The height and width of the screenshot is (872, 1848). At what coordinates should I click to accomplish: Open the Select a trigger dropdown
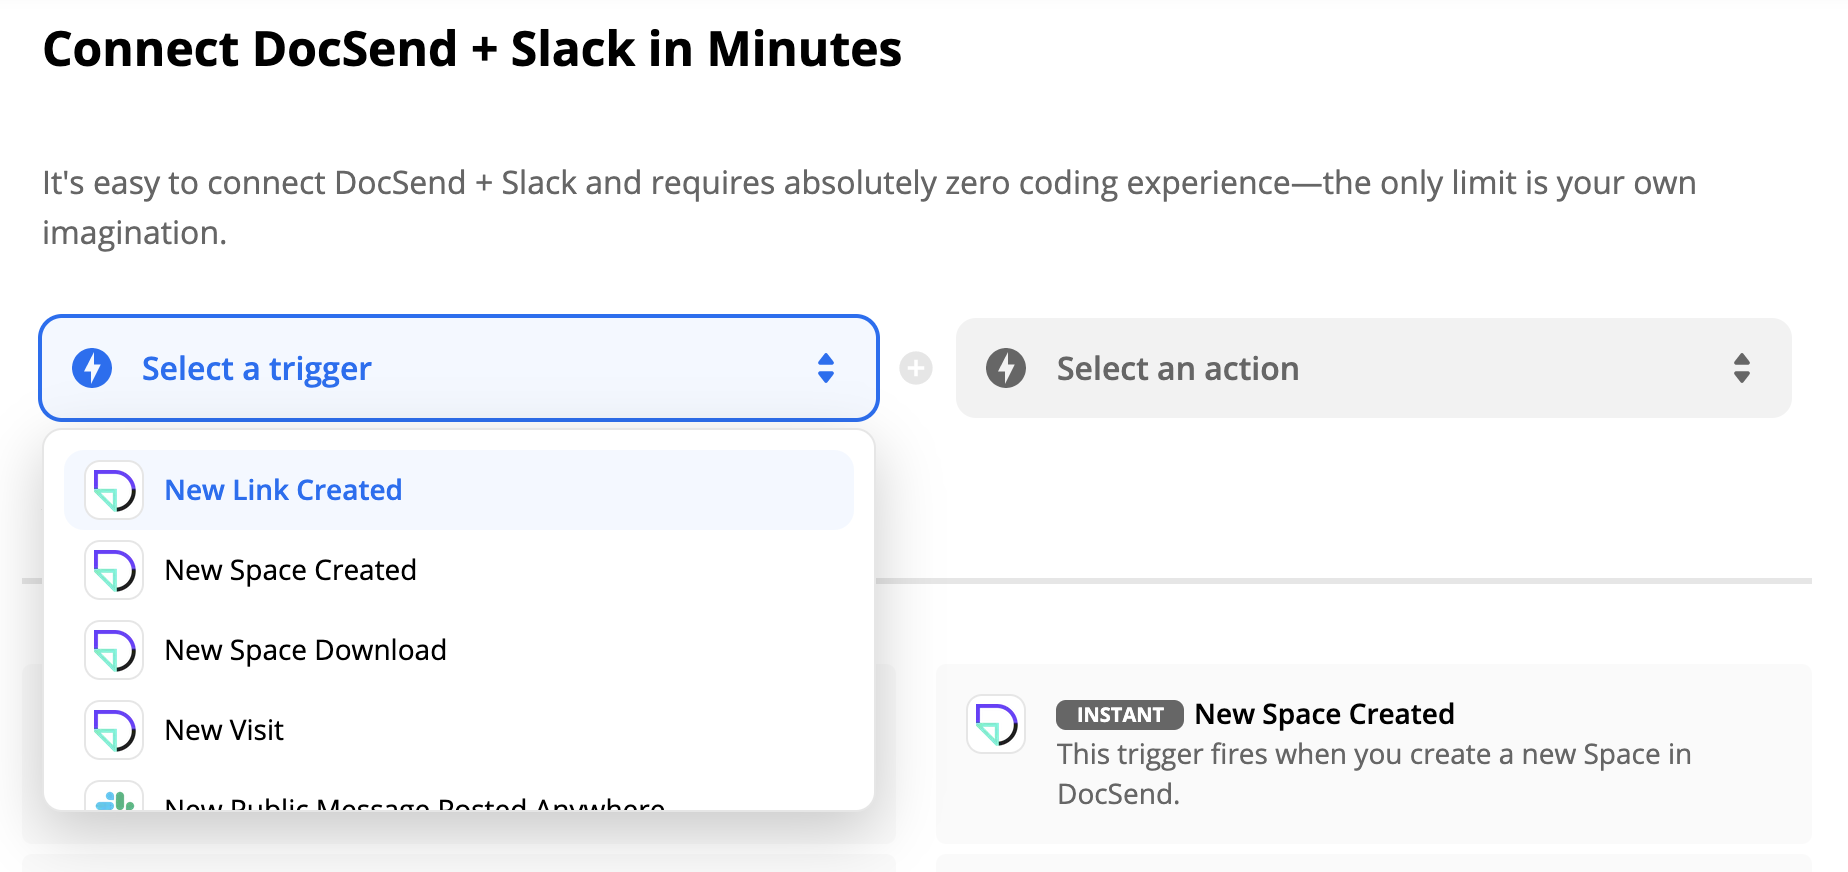[x=459, y=368]
